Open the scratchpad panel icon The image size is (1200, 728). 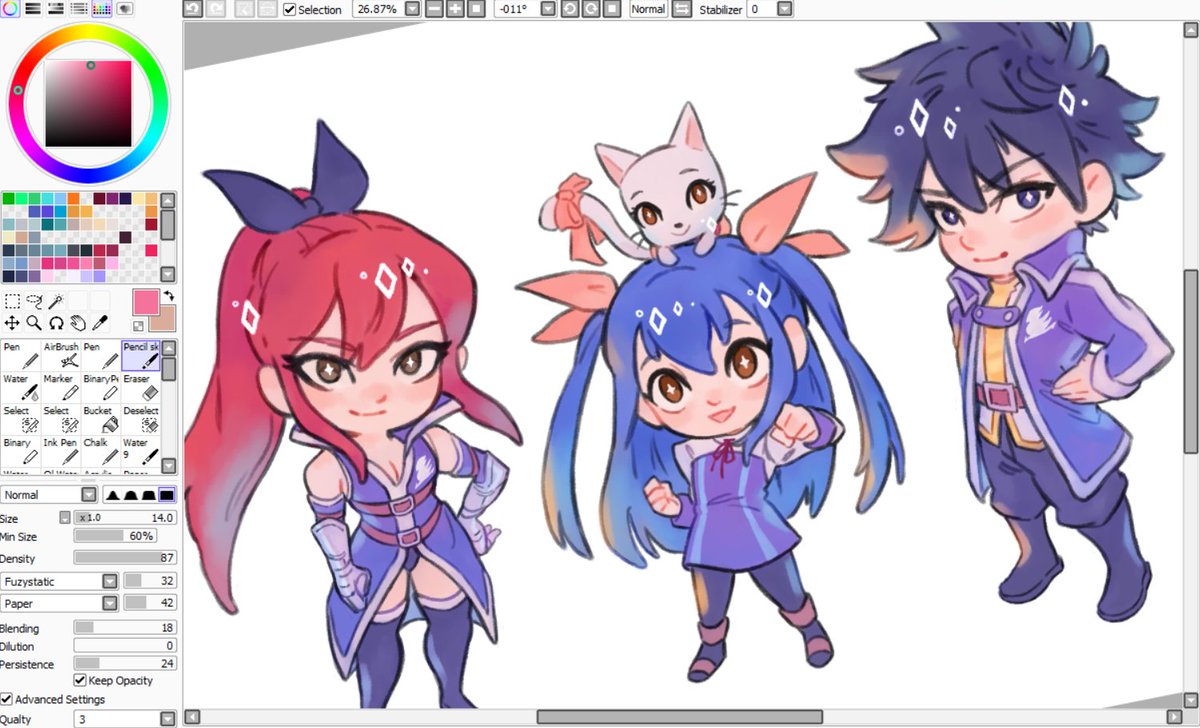point(125,9)
